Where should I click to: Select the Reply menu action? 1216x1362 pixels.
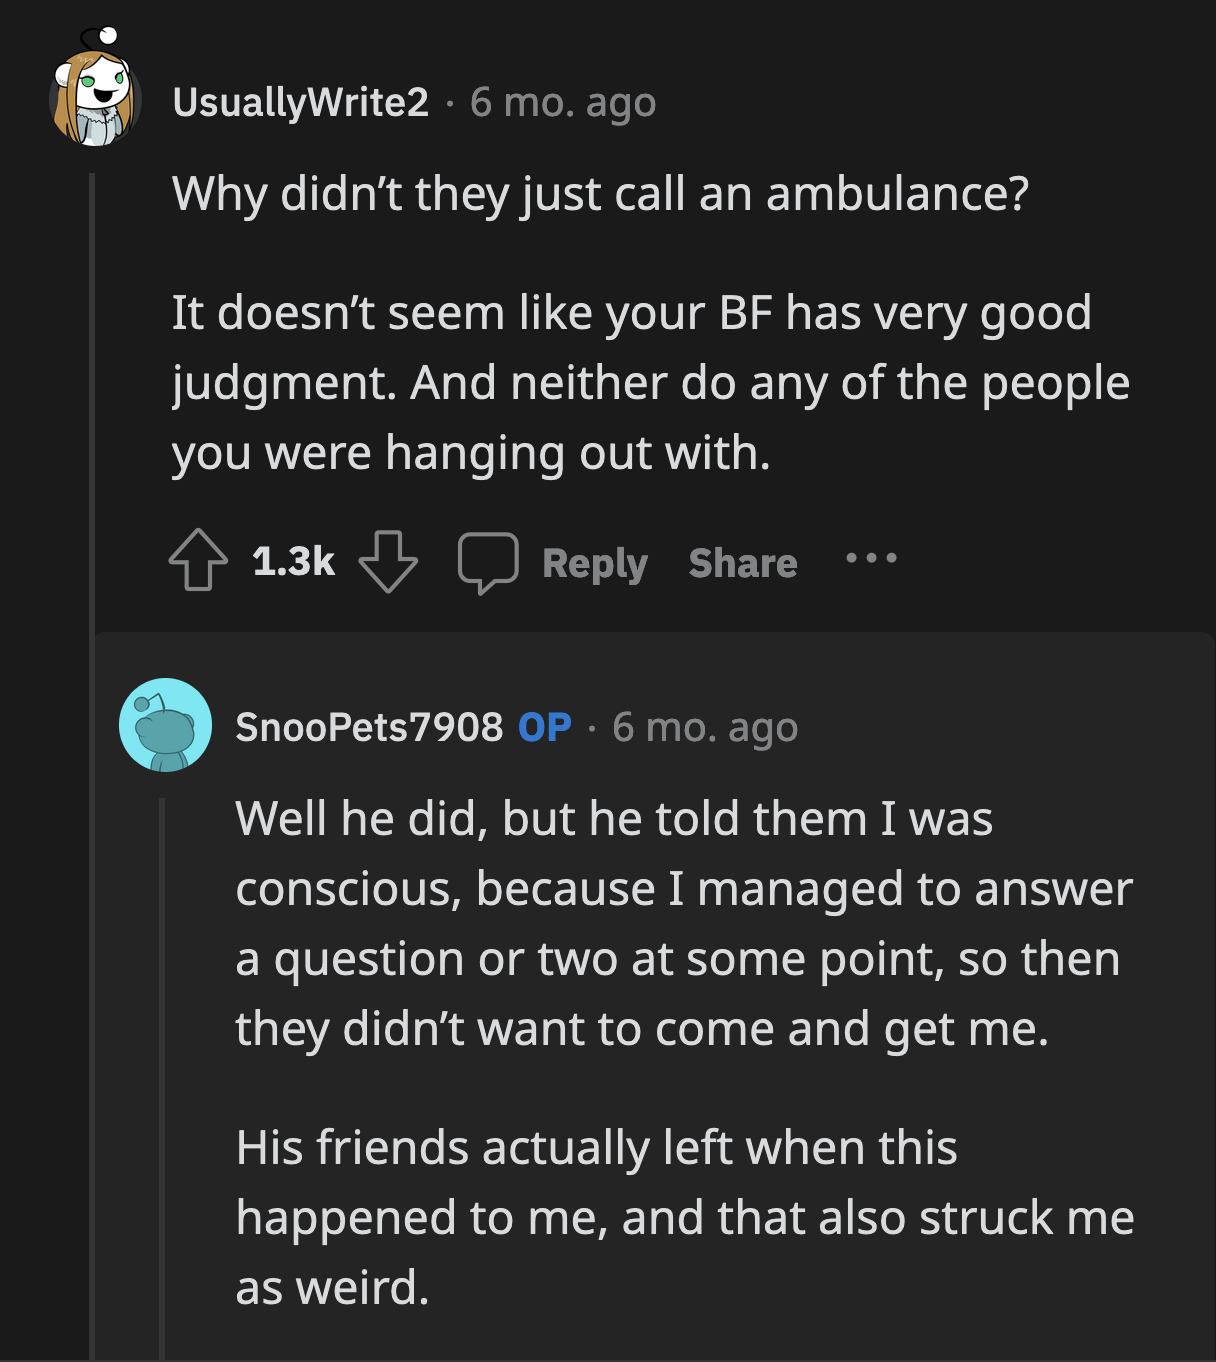click(x=594, y=562)
